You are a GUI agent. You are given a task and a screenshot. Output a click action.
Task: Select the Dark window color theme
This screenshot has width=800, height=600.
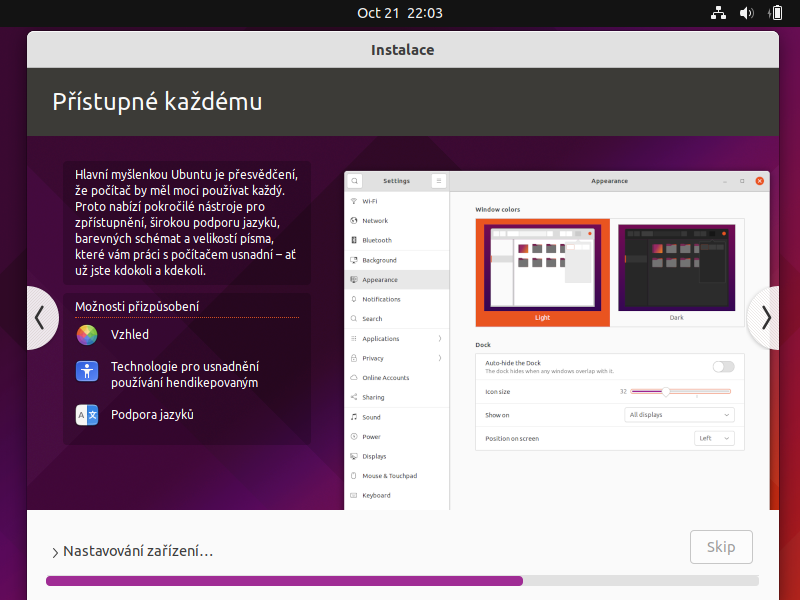click(x=677, y=267)
